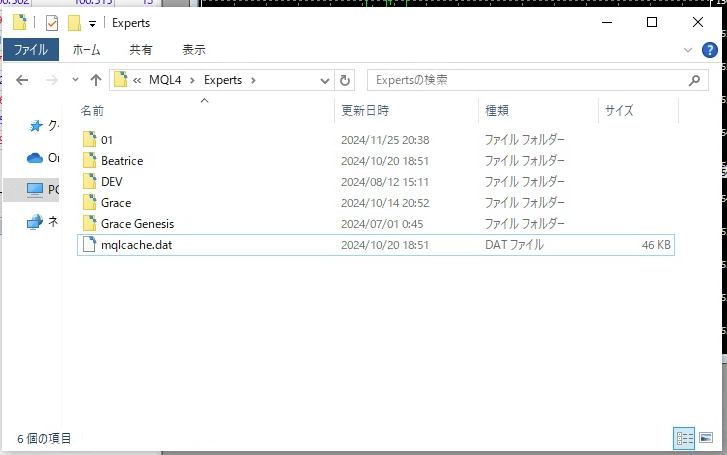Switch to the 表示 ribbon tab
The image size is (727, 455).
pos(194,49)
